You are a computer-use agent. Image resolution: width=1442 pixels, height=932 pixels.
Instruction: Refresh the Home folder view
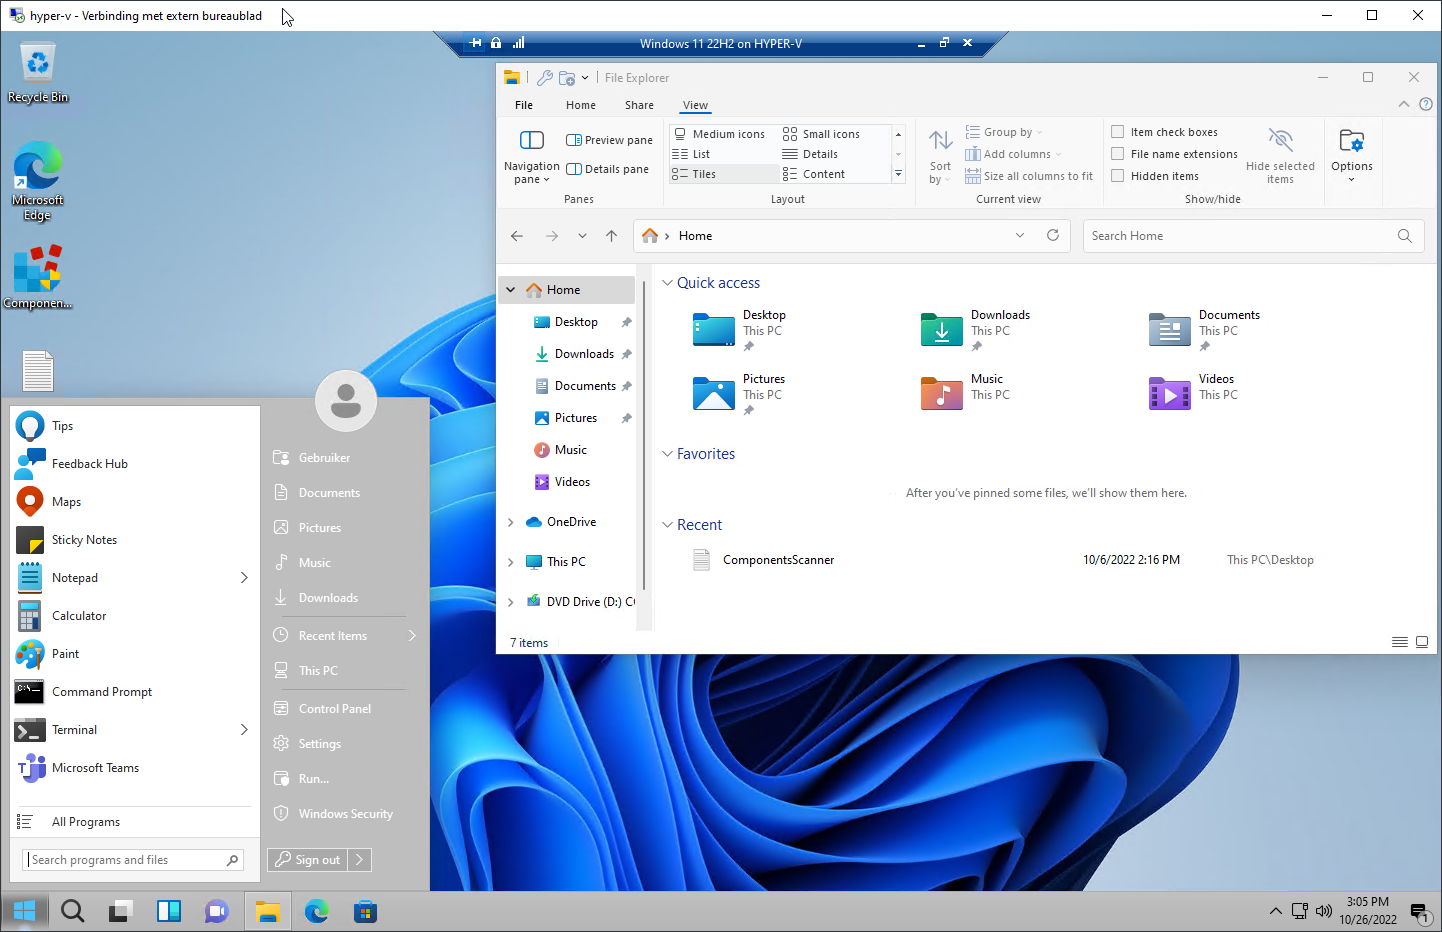pos(1053,236)
